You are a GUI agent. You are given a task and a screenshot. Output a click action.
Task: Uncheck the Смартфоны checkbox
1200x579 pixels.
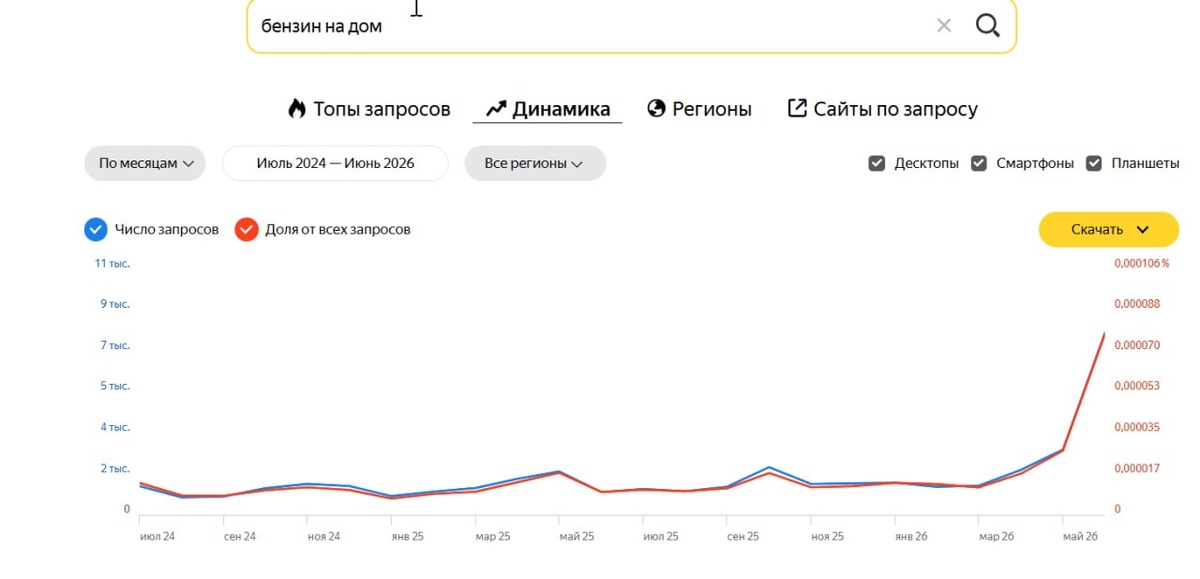(979, 163)
